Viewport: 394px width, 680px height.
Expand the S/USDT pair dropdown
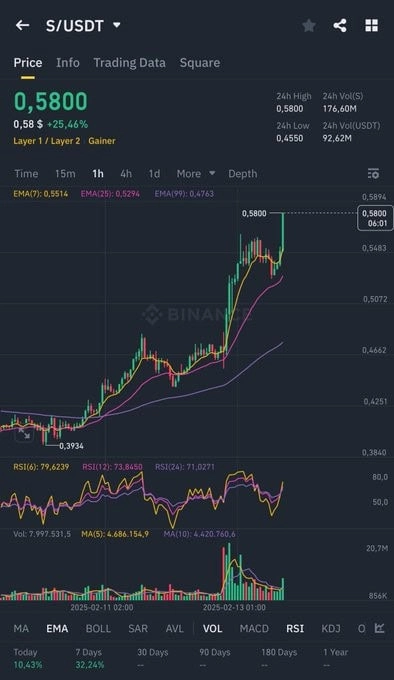(x=117, y=25)
